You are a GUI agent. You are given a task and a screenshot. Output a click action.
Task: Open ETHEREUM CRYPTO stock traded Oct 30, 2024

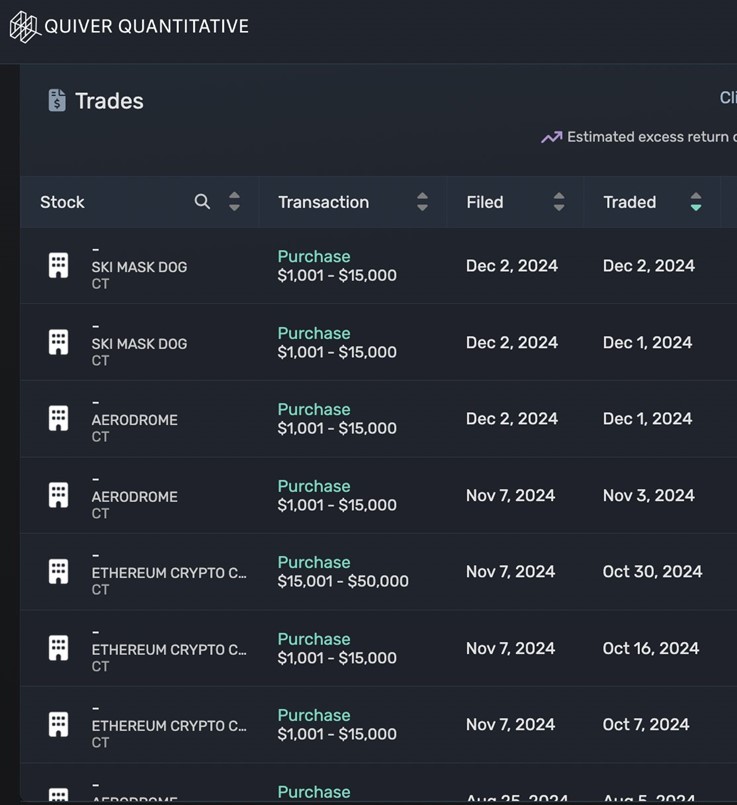169,573
